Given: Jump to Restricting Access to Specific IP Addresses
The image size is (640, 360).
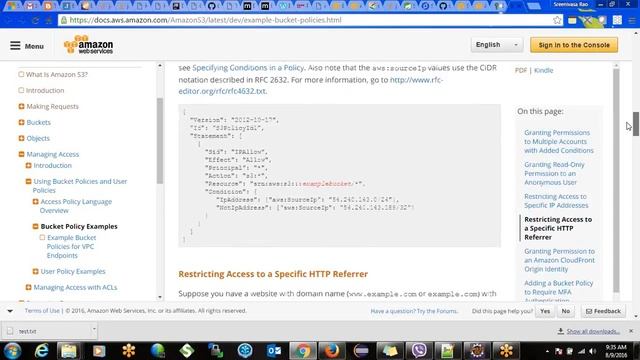Looking at the screenshot, I should [x=556, y=201].
